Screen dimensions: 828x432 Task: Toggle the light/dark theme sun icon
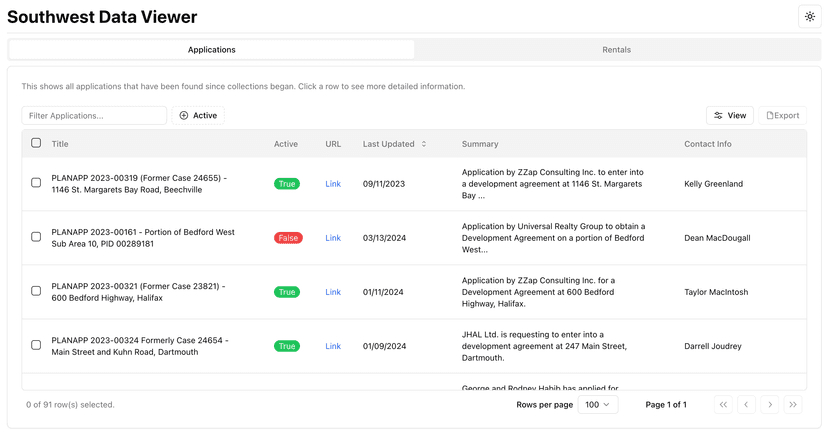click(810, 17)
